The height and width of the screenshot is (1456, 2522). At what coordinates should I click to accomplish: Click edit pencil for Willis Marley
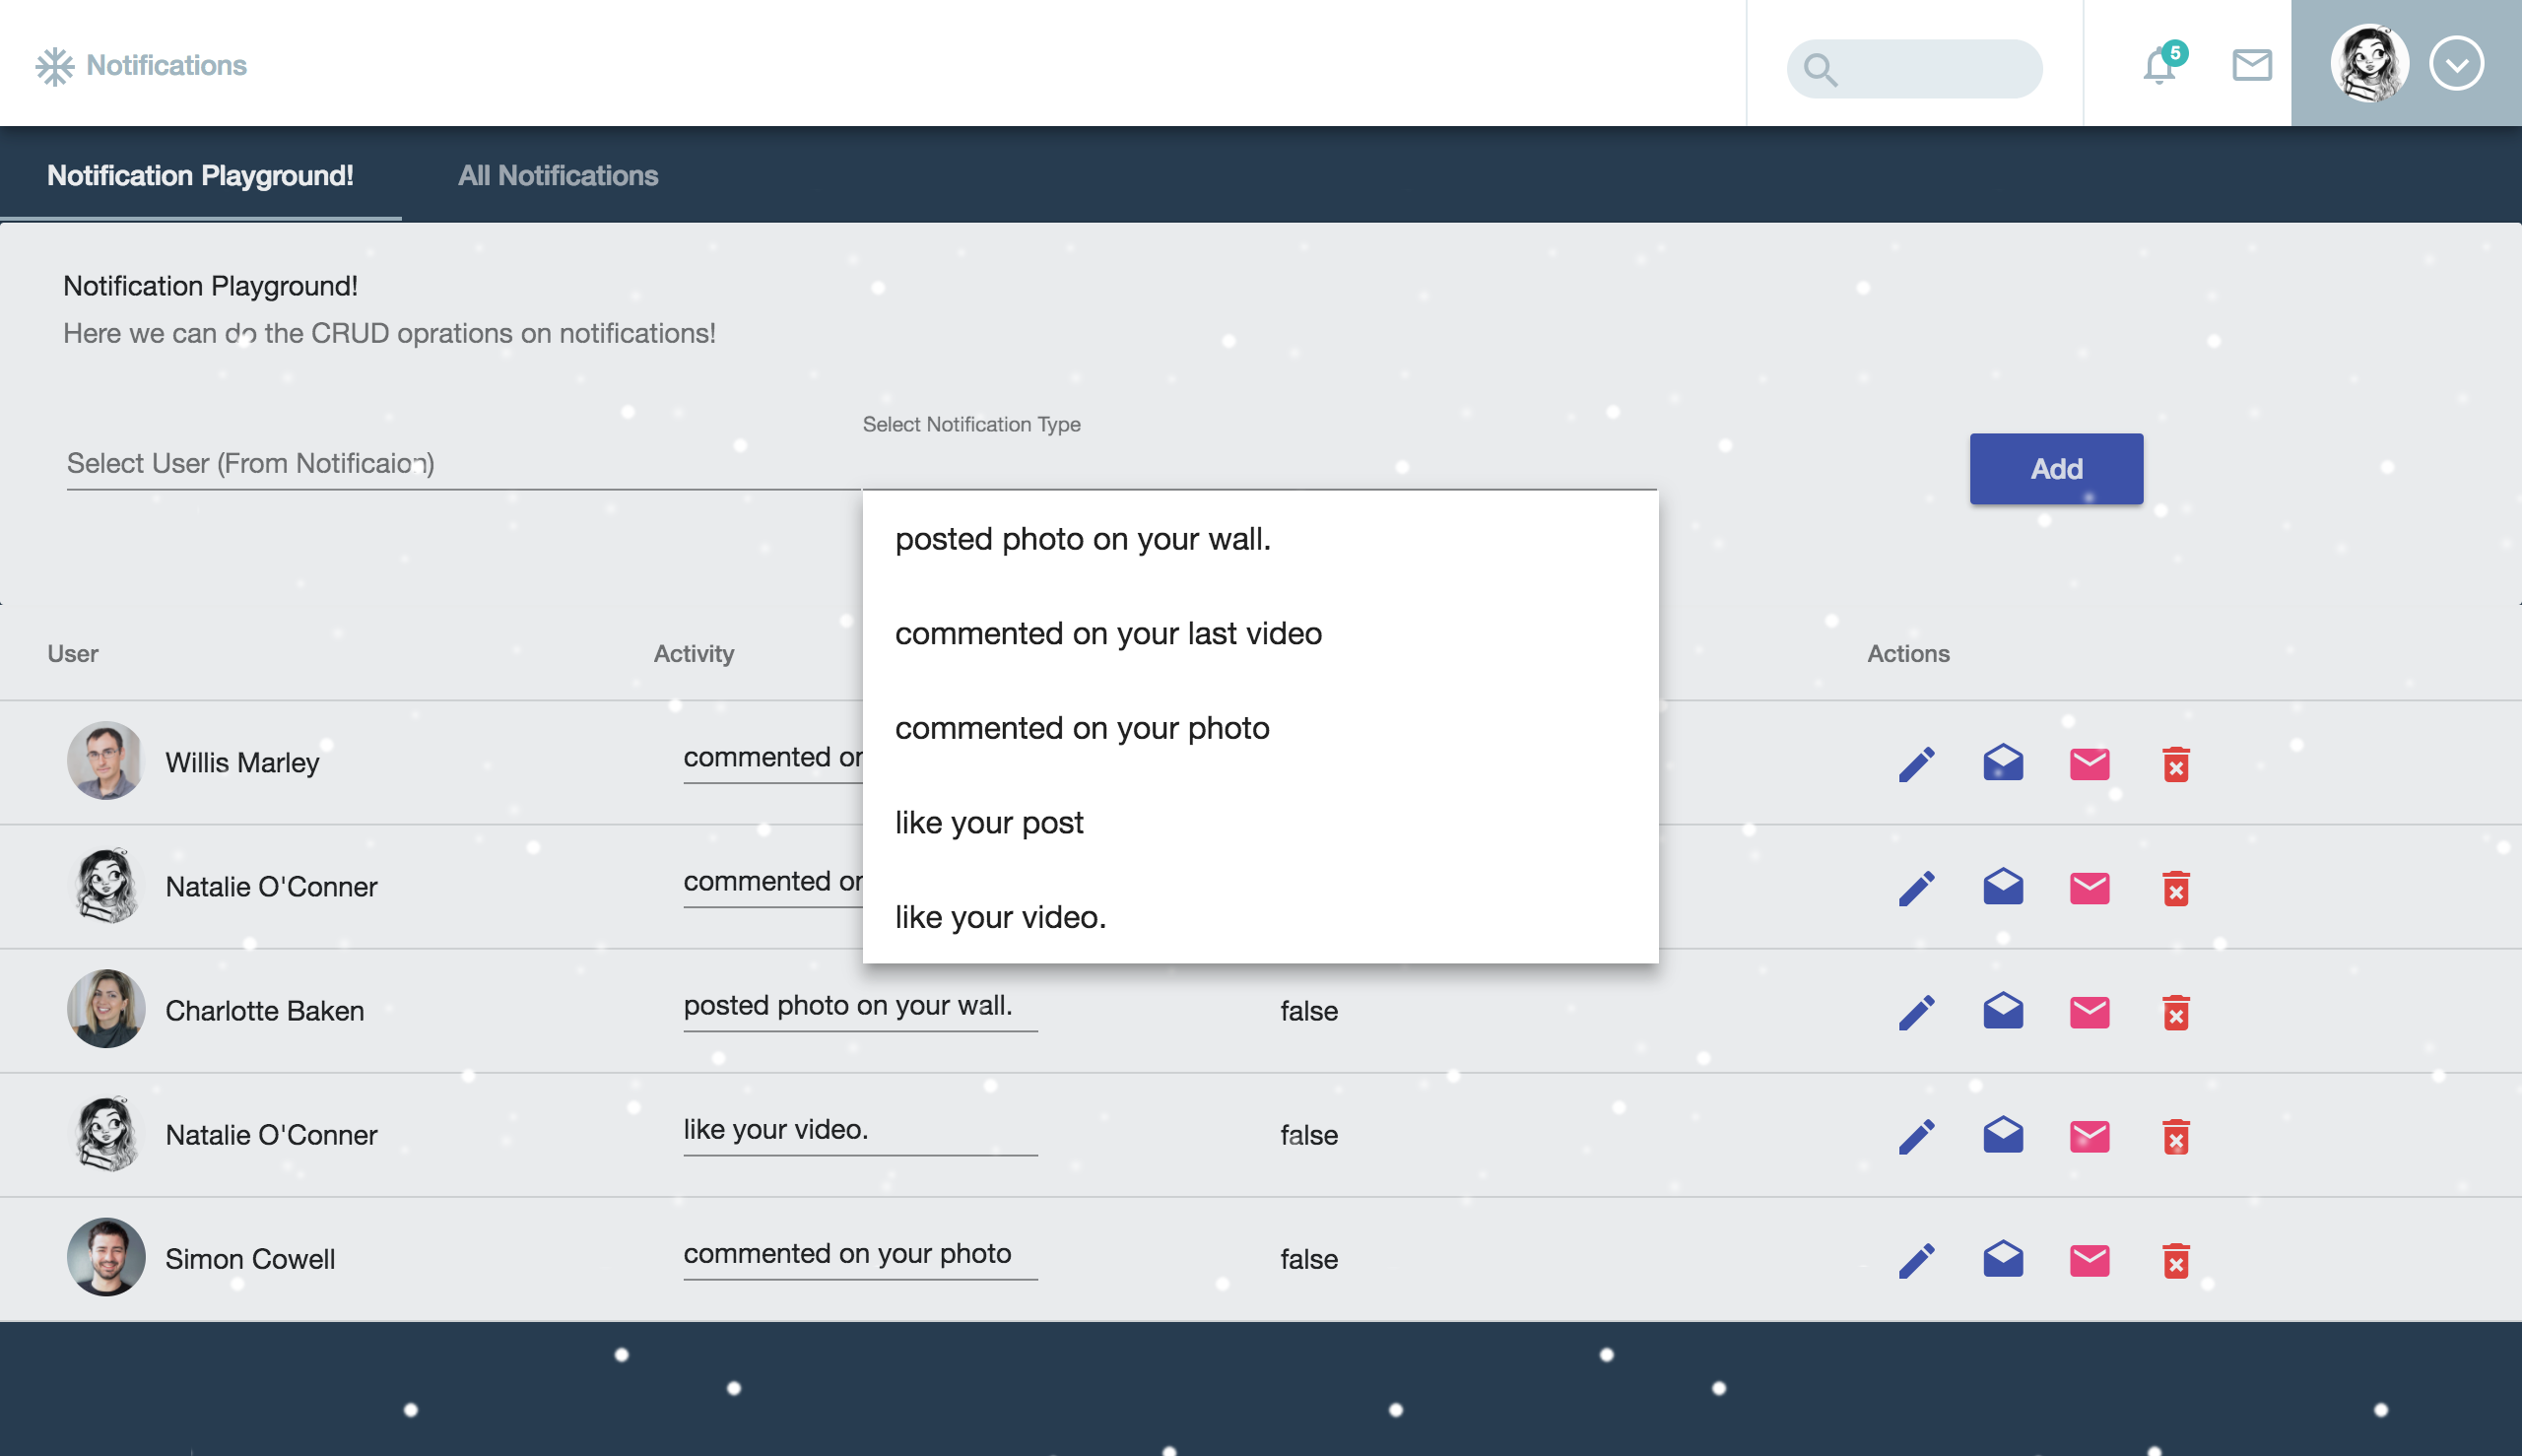click(1916, 764)
